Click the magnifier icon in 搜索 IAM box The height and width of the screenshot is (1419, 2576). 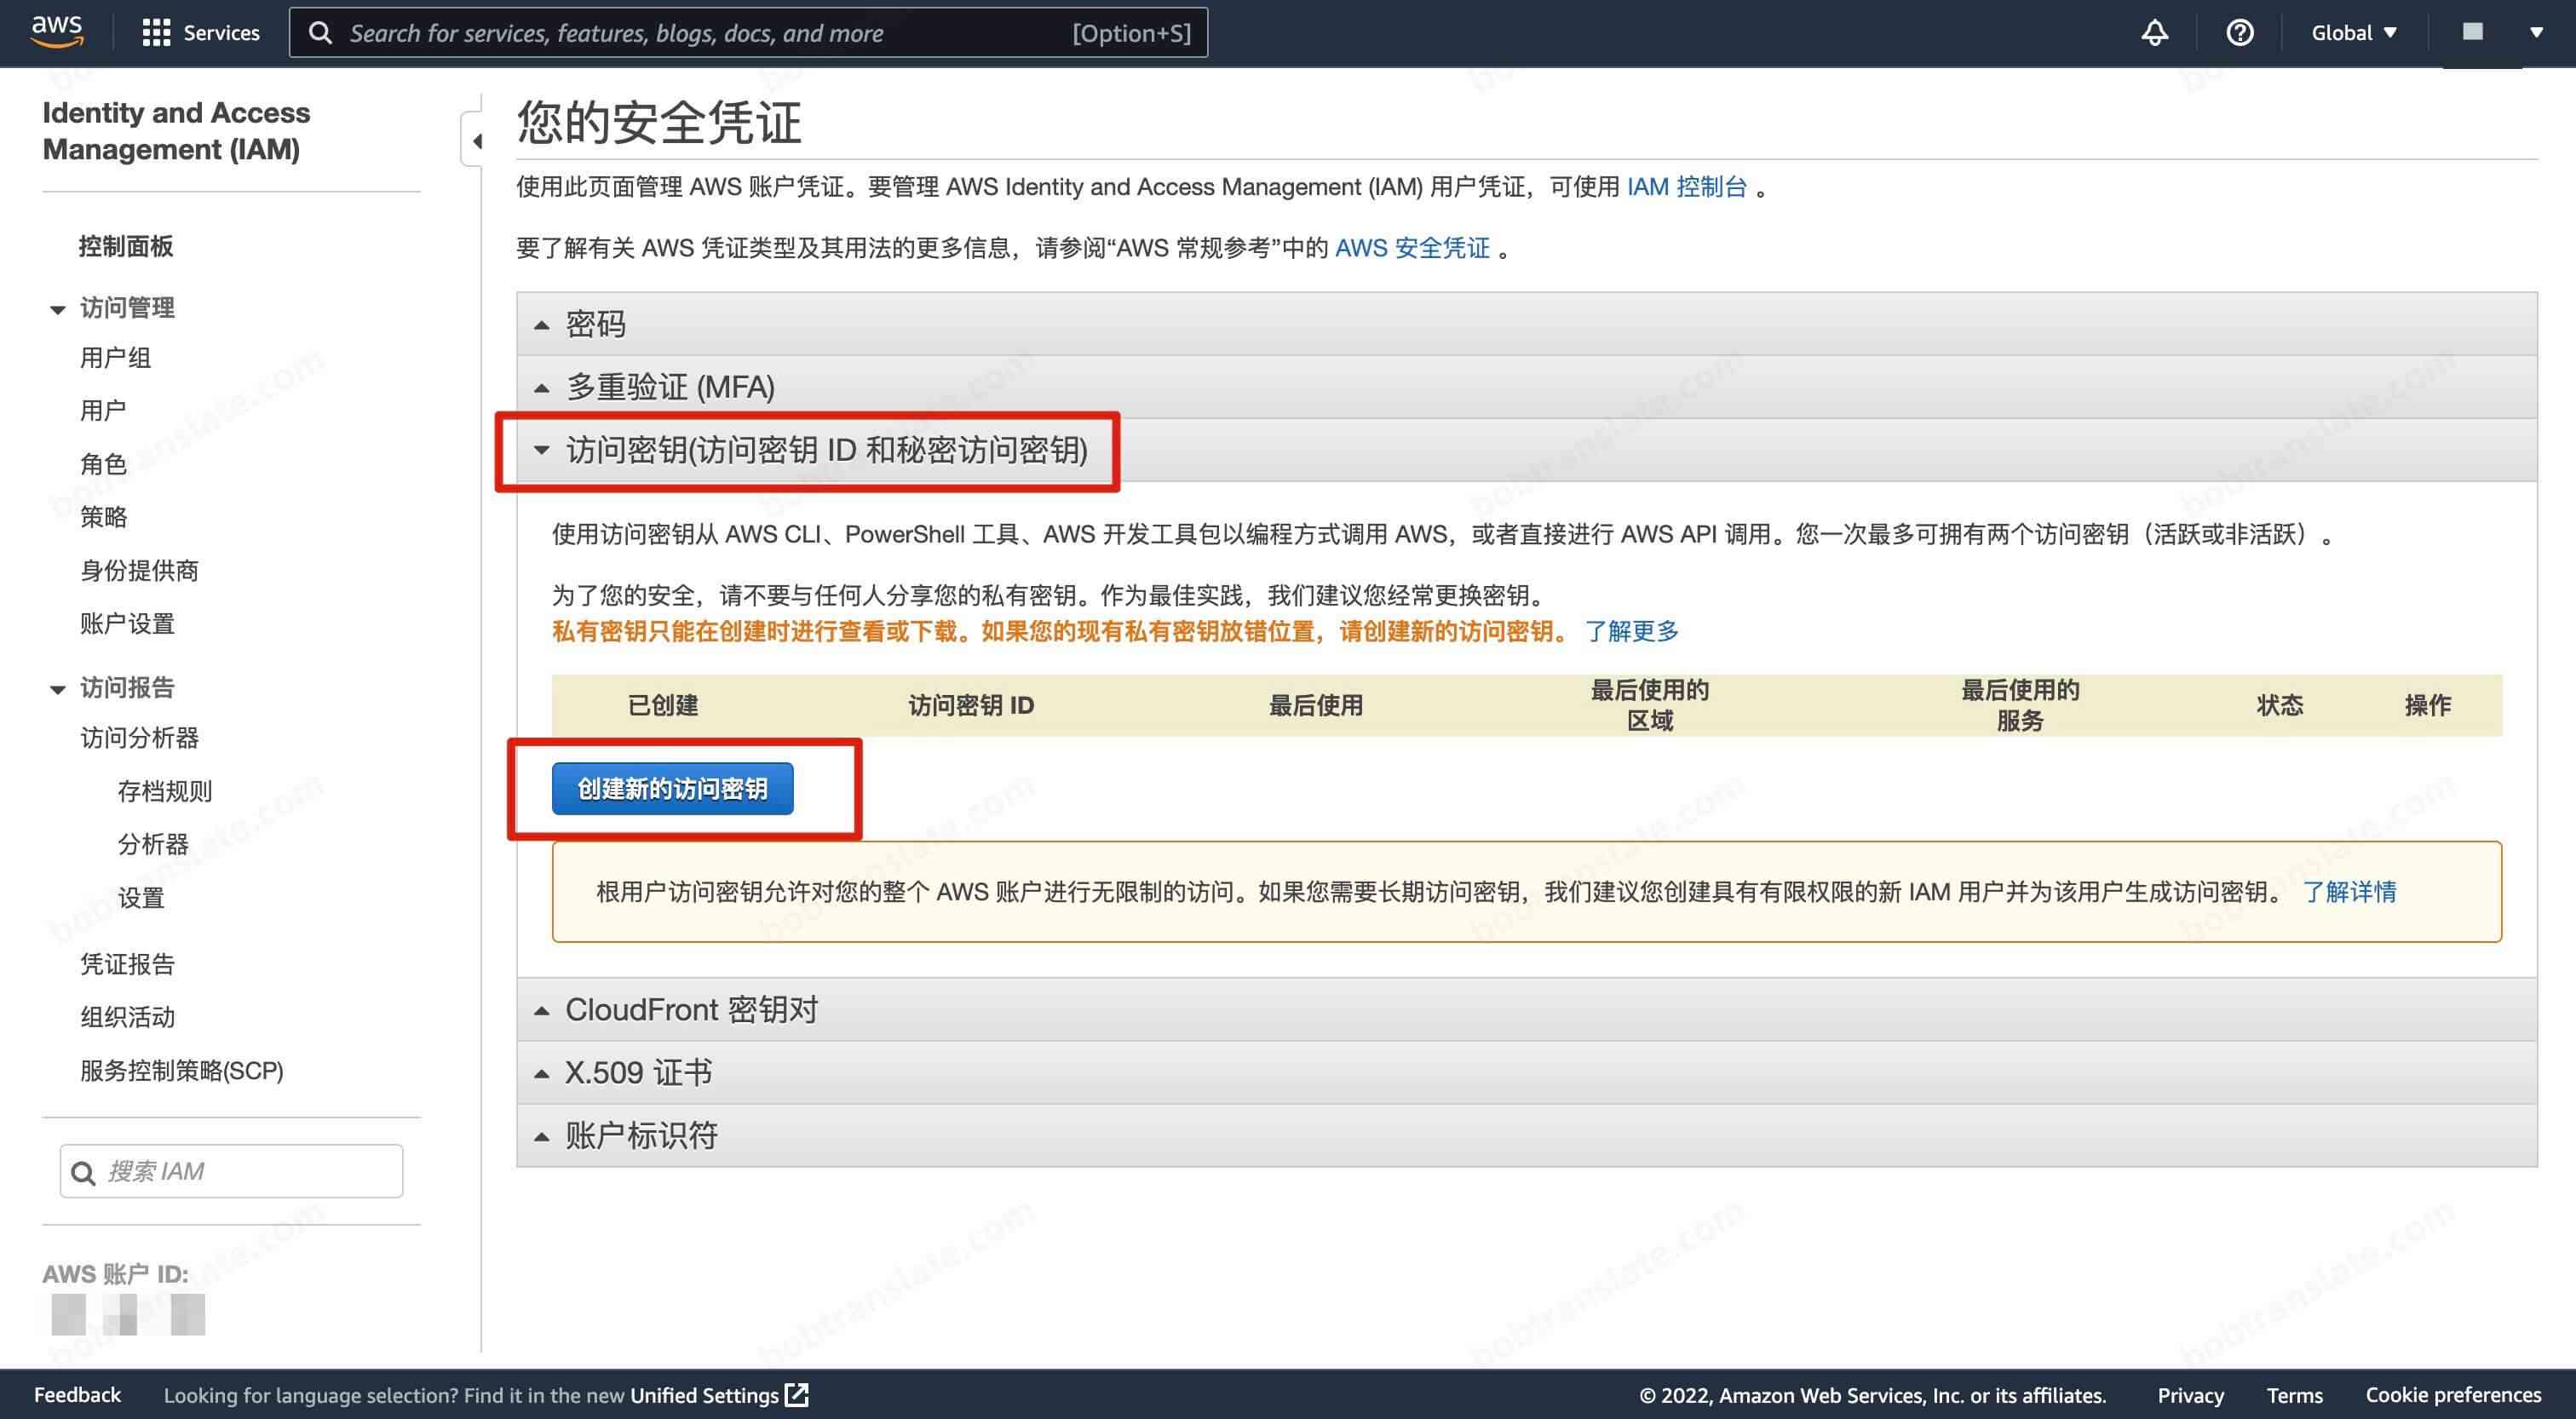click(x=84, y=1173)
